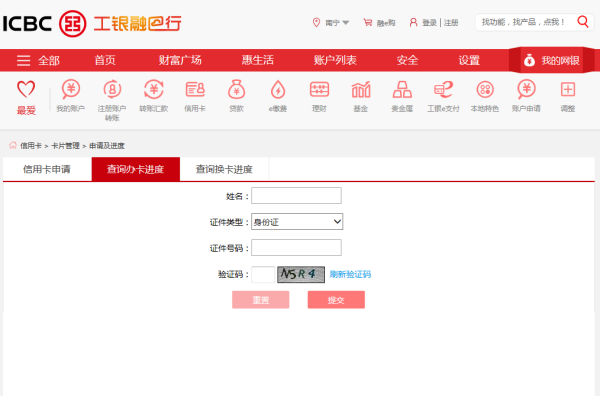Open 基金 fund chart icon

[361, 90]
